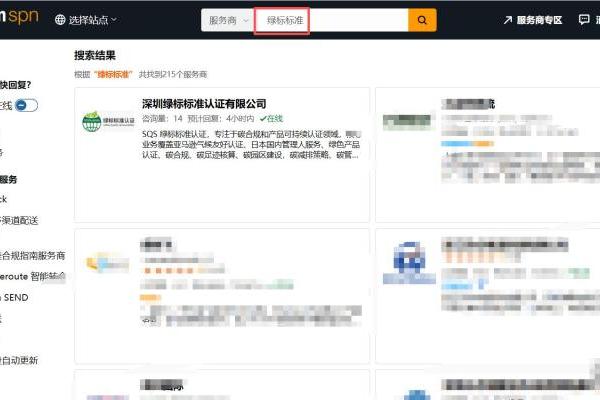Click the 预计回复: 4小时内 text
This screenshot has width=600, height=400.
click(x=221, y=119)
